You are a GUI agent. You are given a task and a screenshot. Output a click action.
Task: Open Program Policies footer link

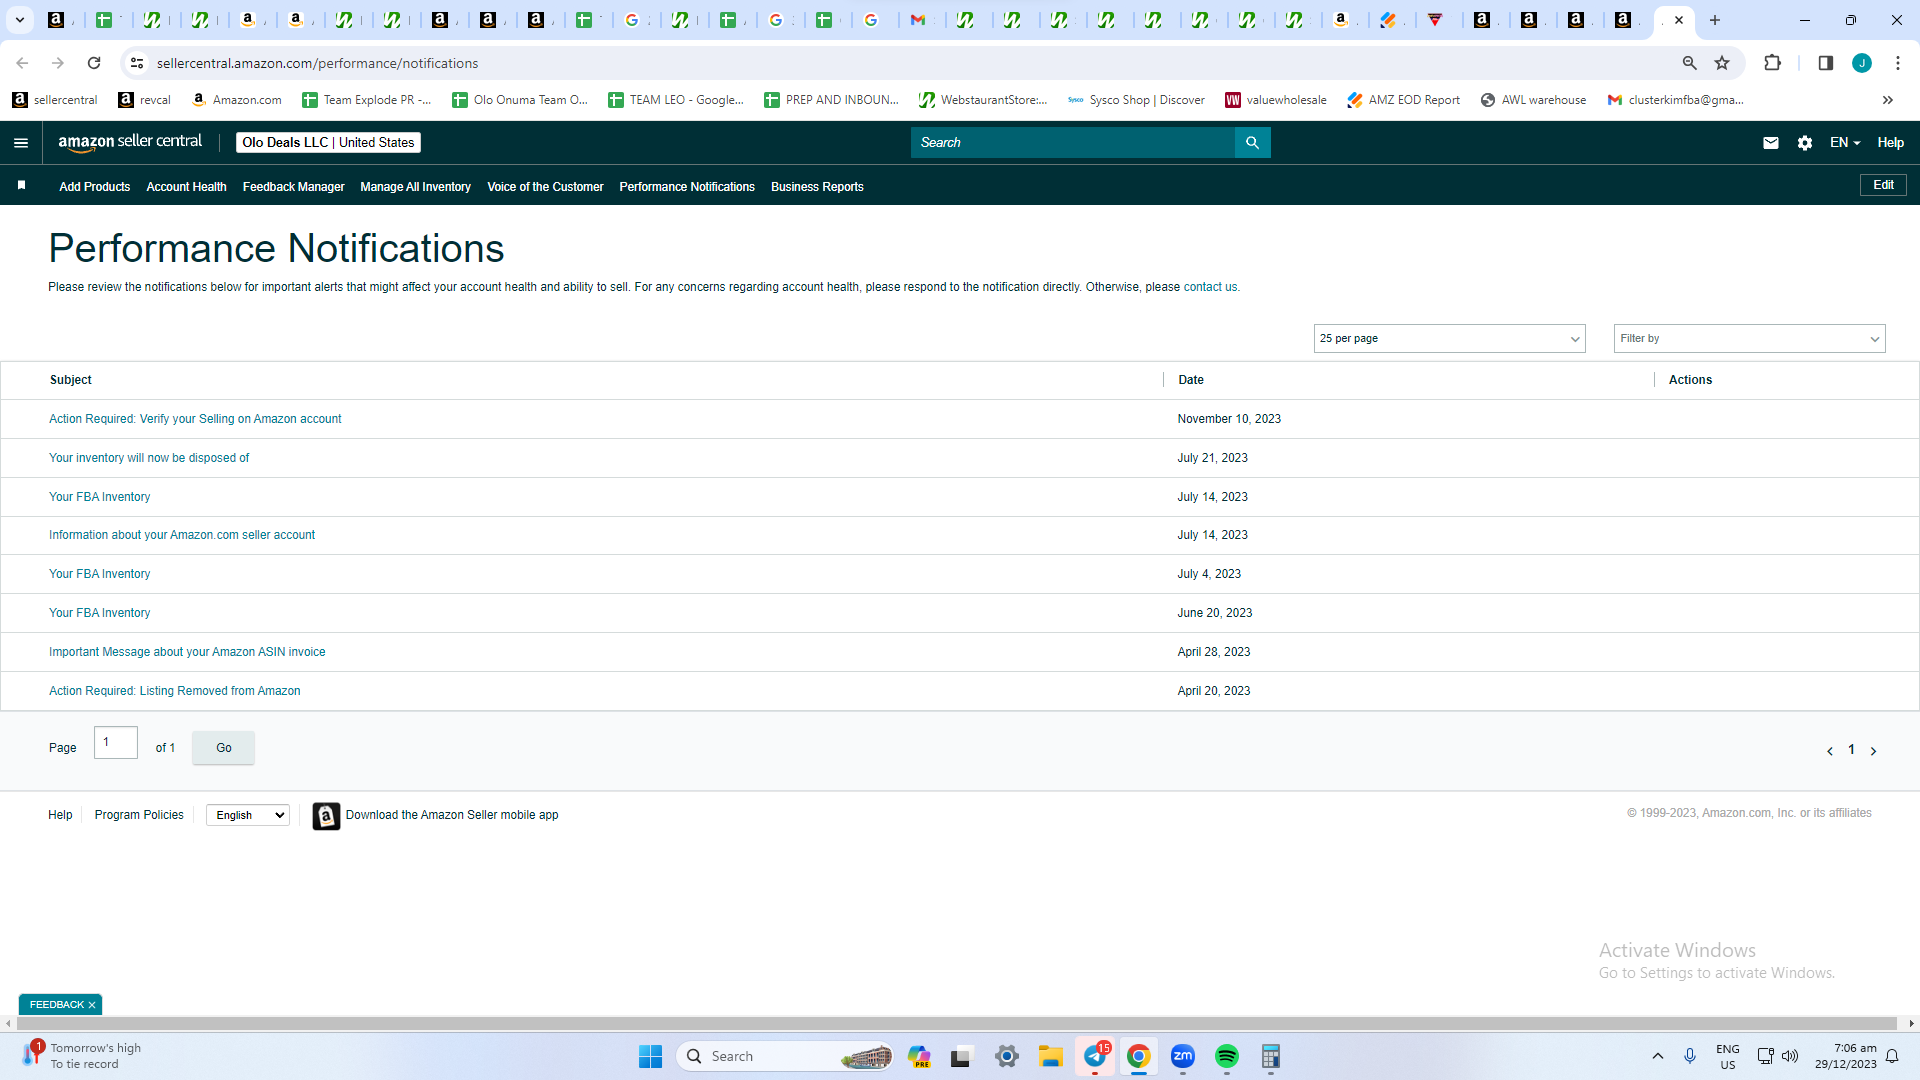tap(139, 816)
